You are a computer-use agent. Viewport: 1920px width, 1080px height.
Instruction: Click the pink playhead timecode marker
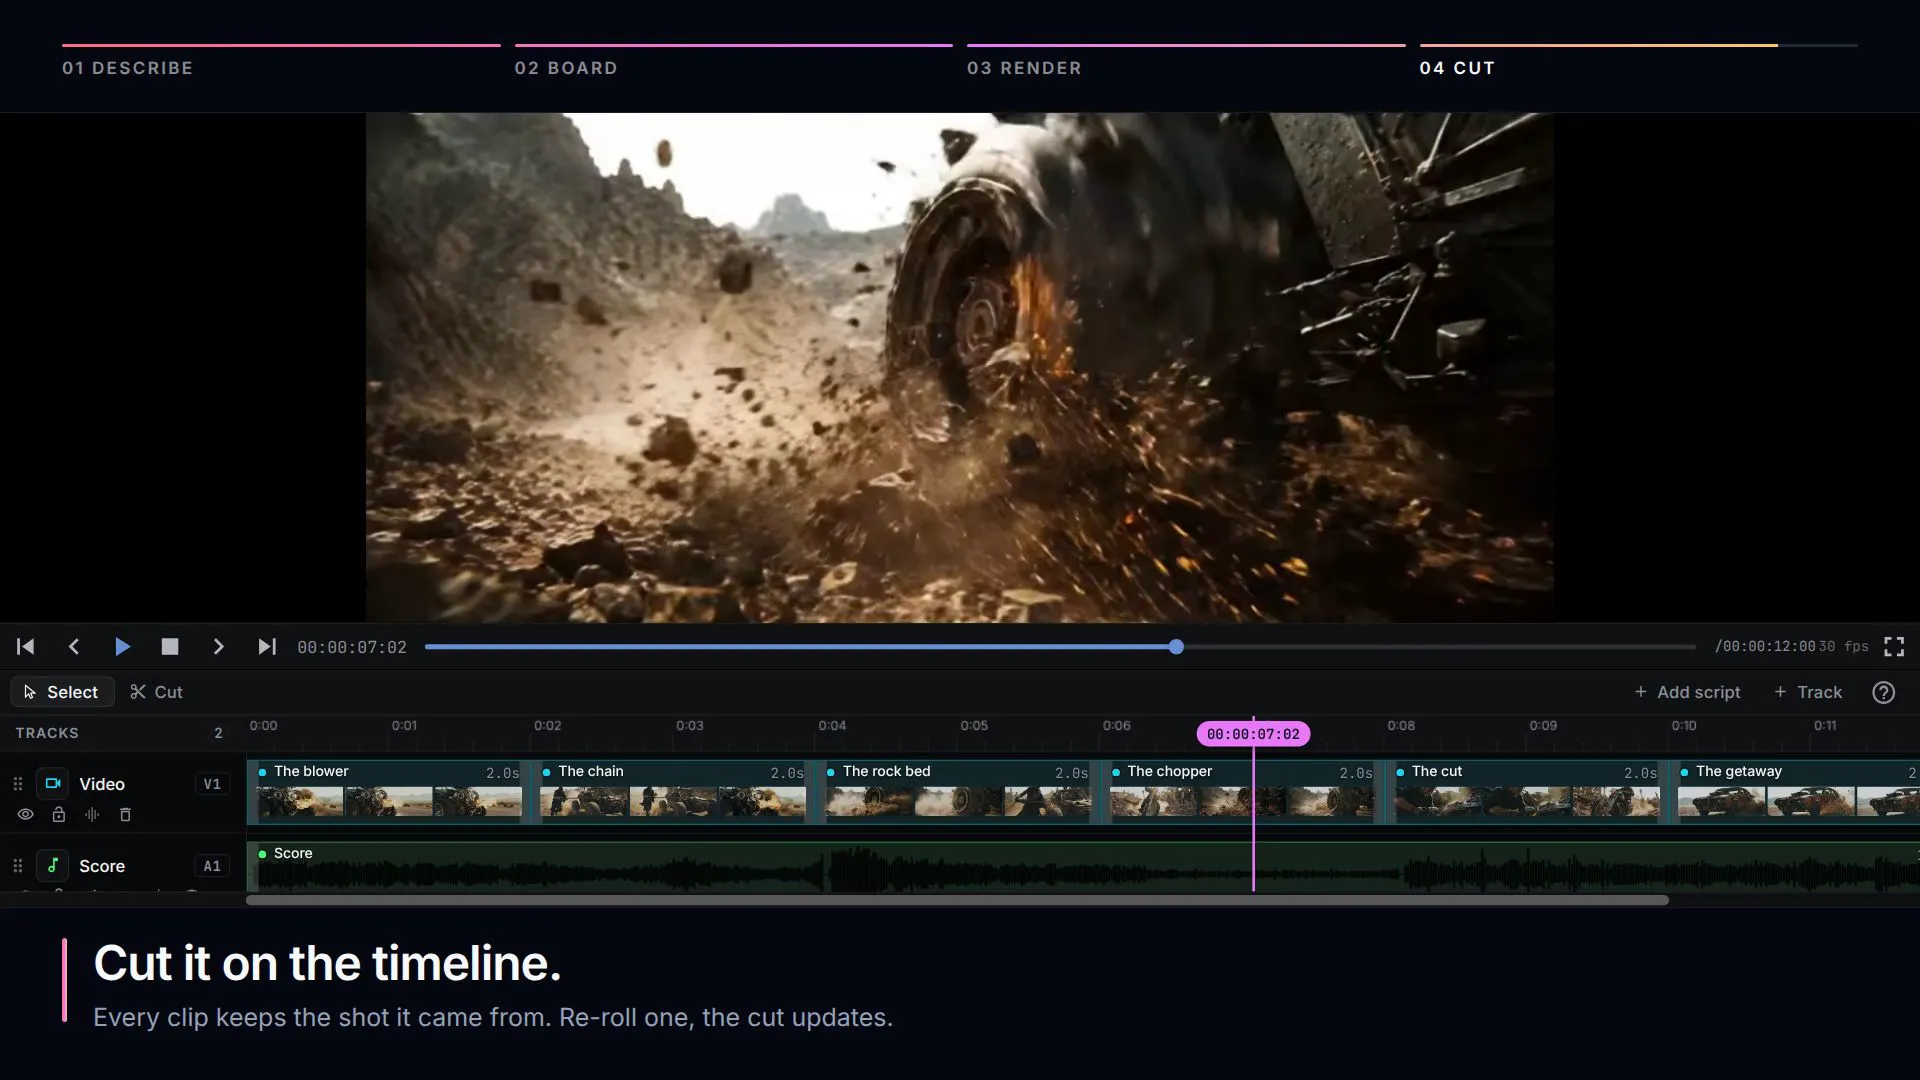[1253, 734]
